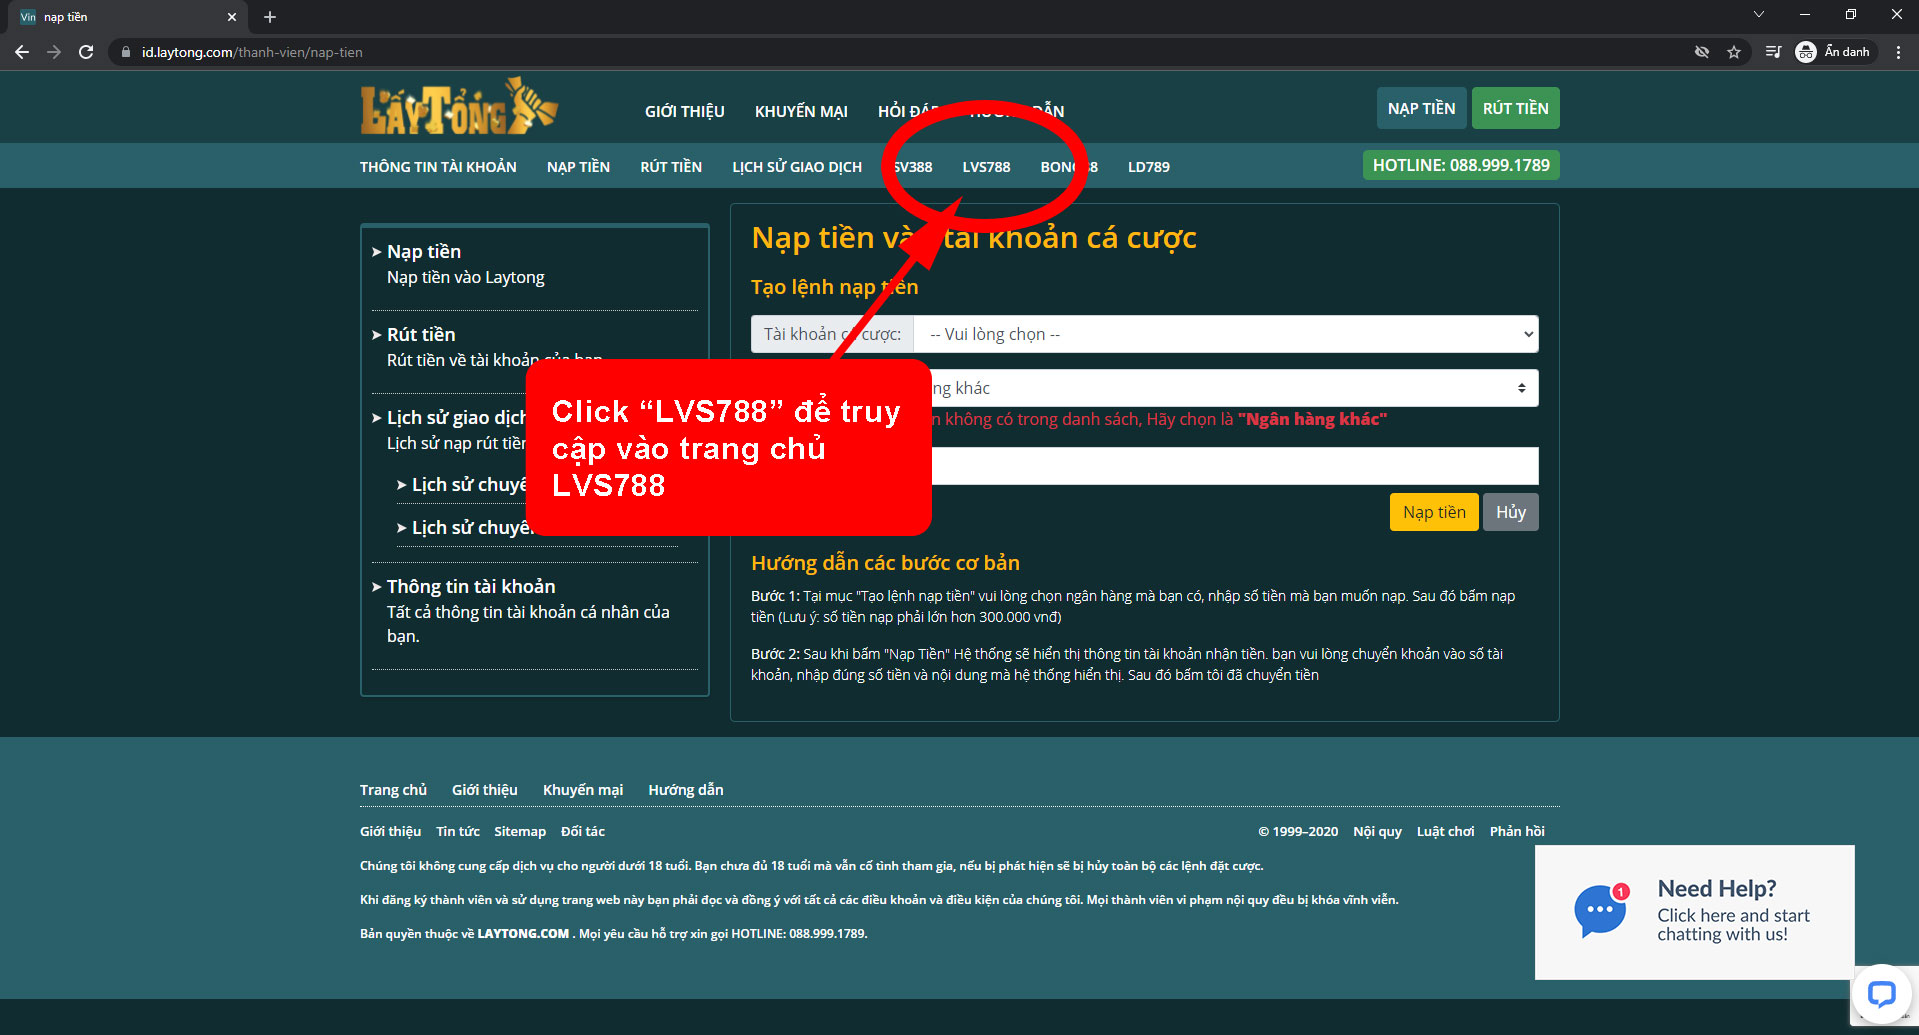Click the padlock site info icon
The image size is (1919, 1035).
[x=126, y=52]
